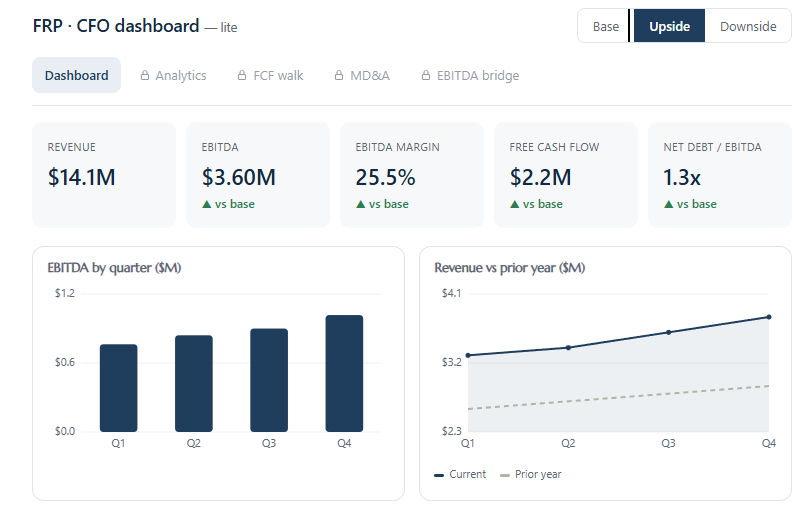794x508 pixels.
Task: Click the 'NET DEBT / EBITDA' card label
Action: pyautogui.click(x=712, y=147)
